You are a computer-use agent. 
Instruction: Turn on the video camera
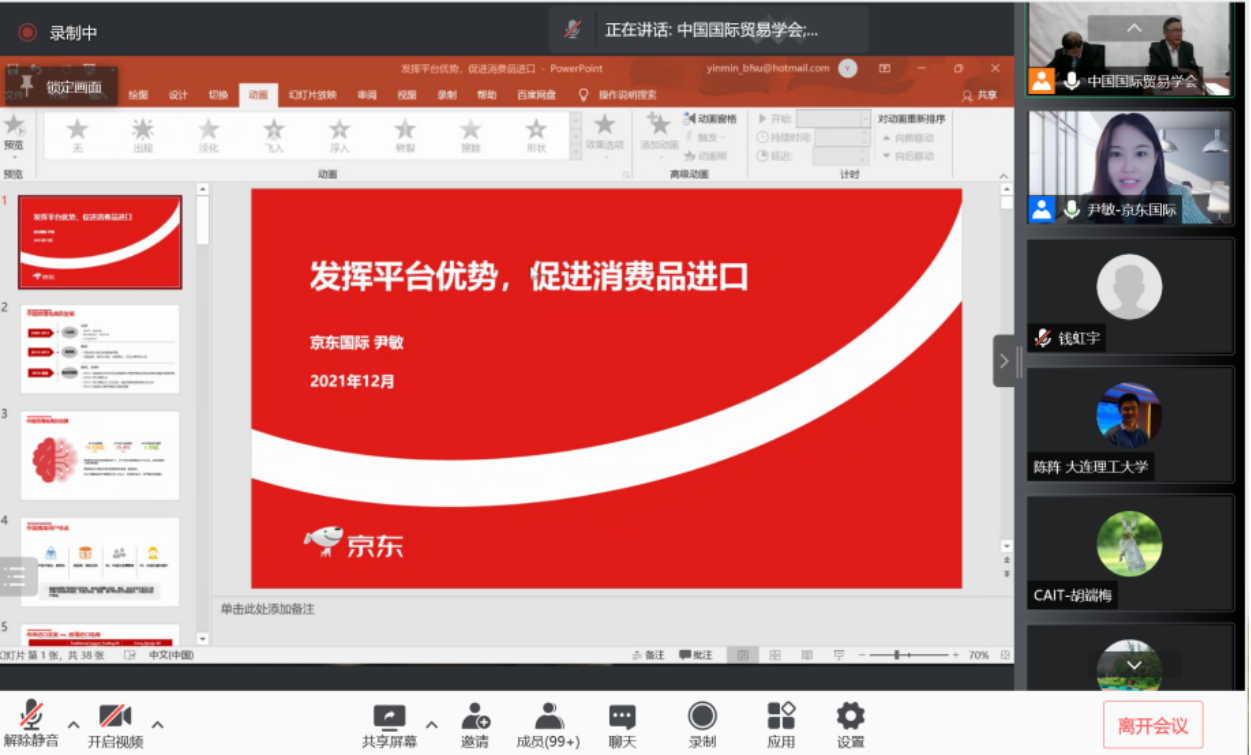[115, 716]
